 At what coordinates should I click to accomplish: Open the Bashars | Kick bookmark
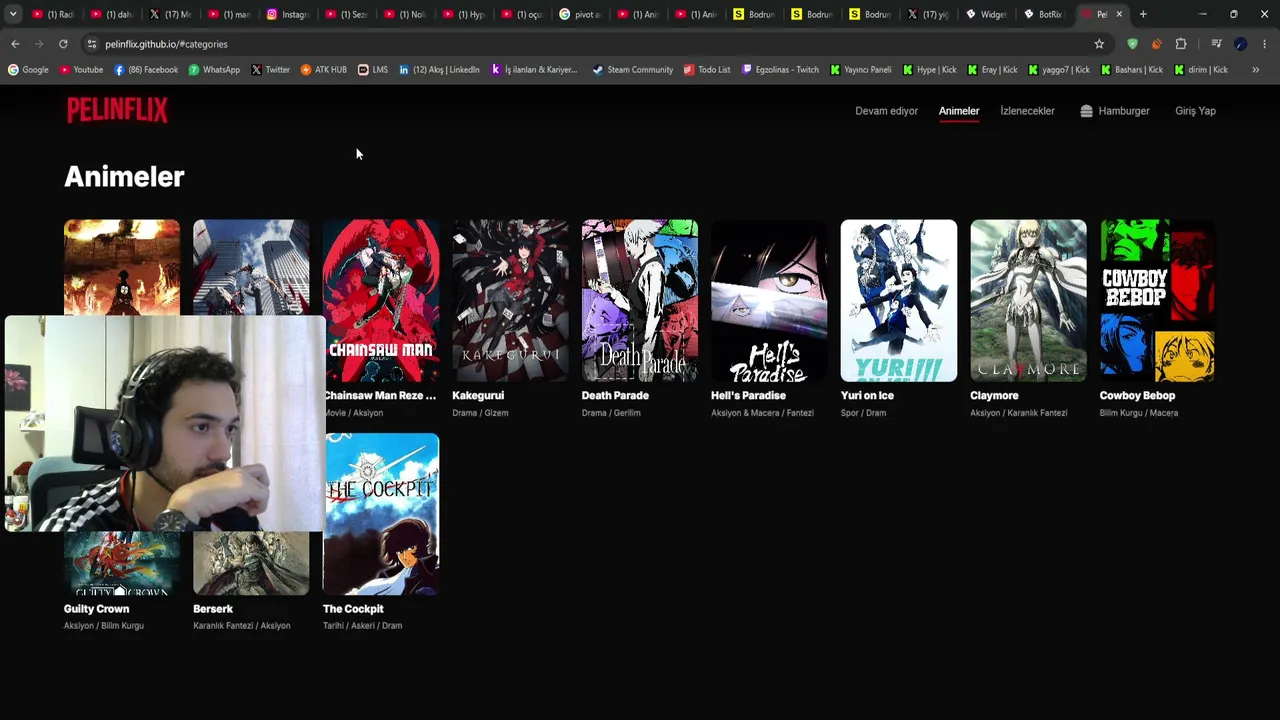click(1131, 70)
